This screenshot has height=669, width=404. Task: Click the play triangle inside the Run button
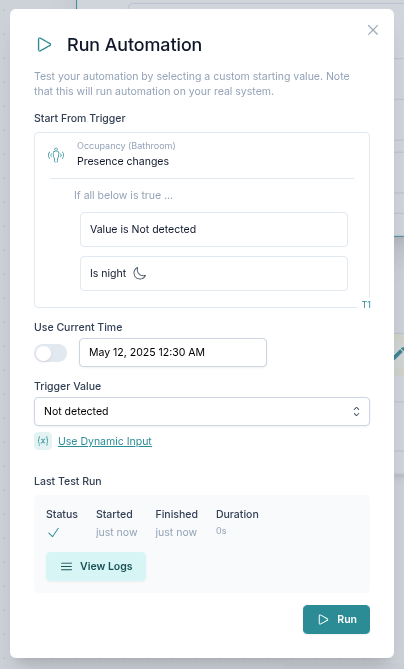point(323,620)
